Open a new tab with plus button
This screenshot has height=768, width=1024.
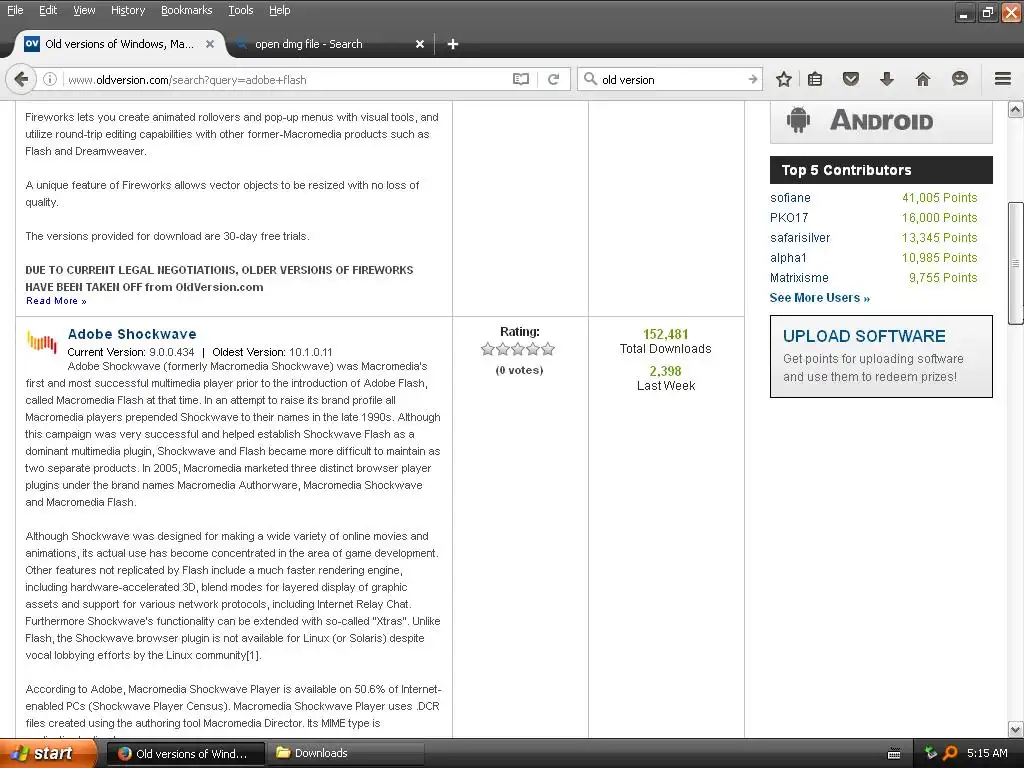pyautogui.click(x=453, y=44)
